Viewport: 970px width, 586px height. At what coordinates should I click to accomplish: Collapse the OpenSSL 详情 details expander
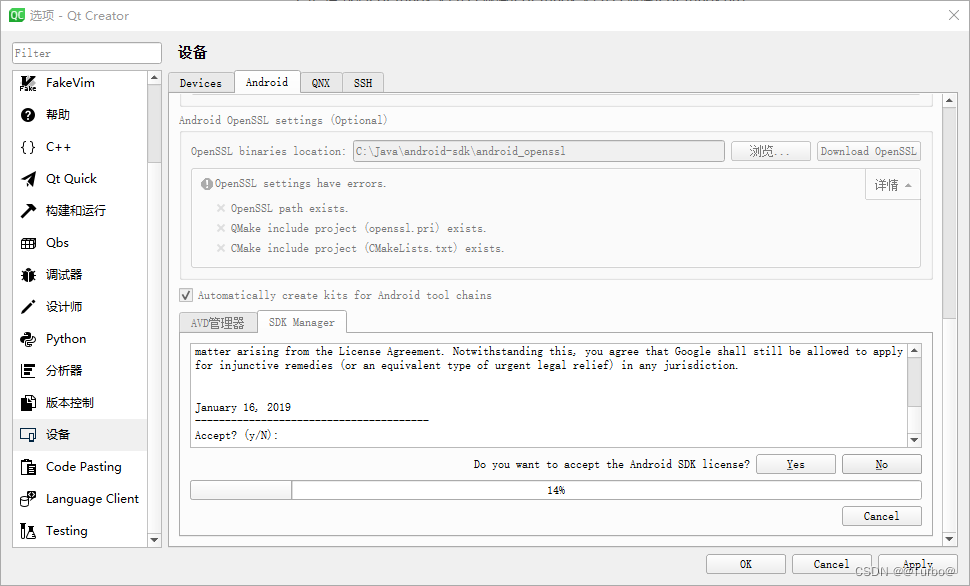pos(893,185)
